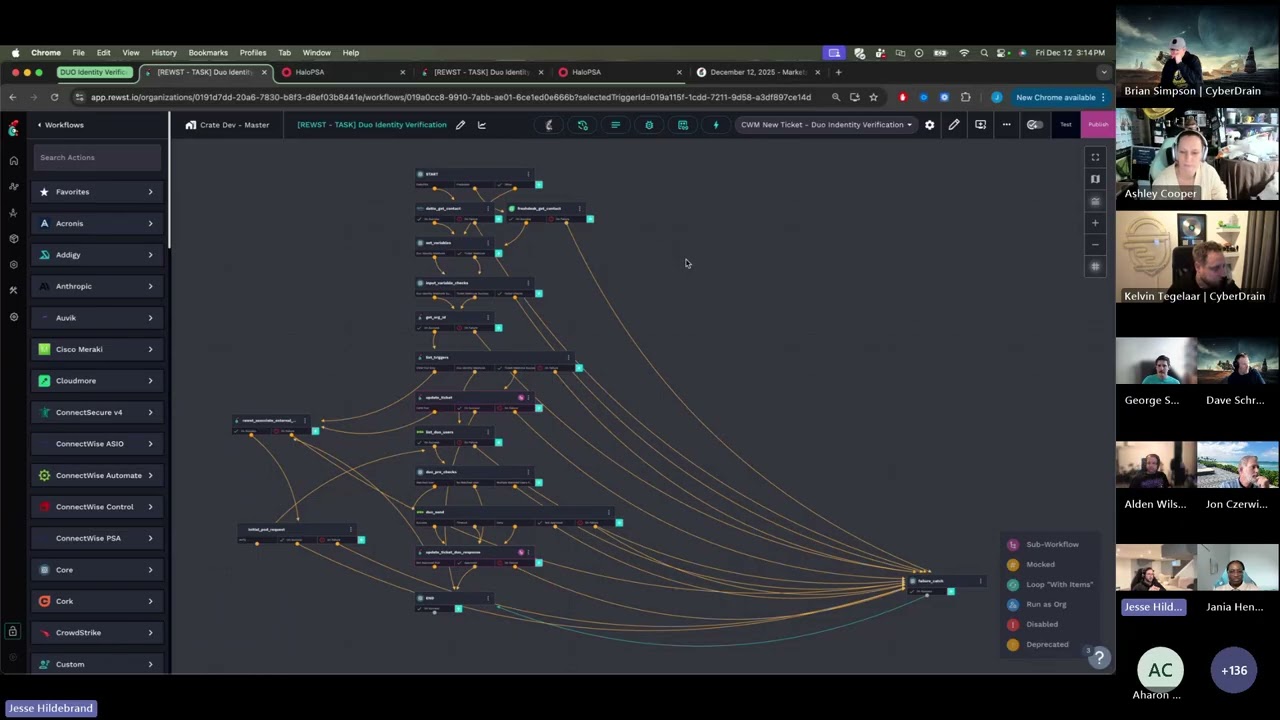Click the Search Actions field
The width and height of the screenshot is (1280, 720).
(x=97, y=157)
